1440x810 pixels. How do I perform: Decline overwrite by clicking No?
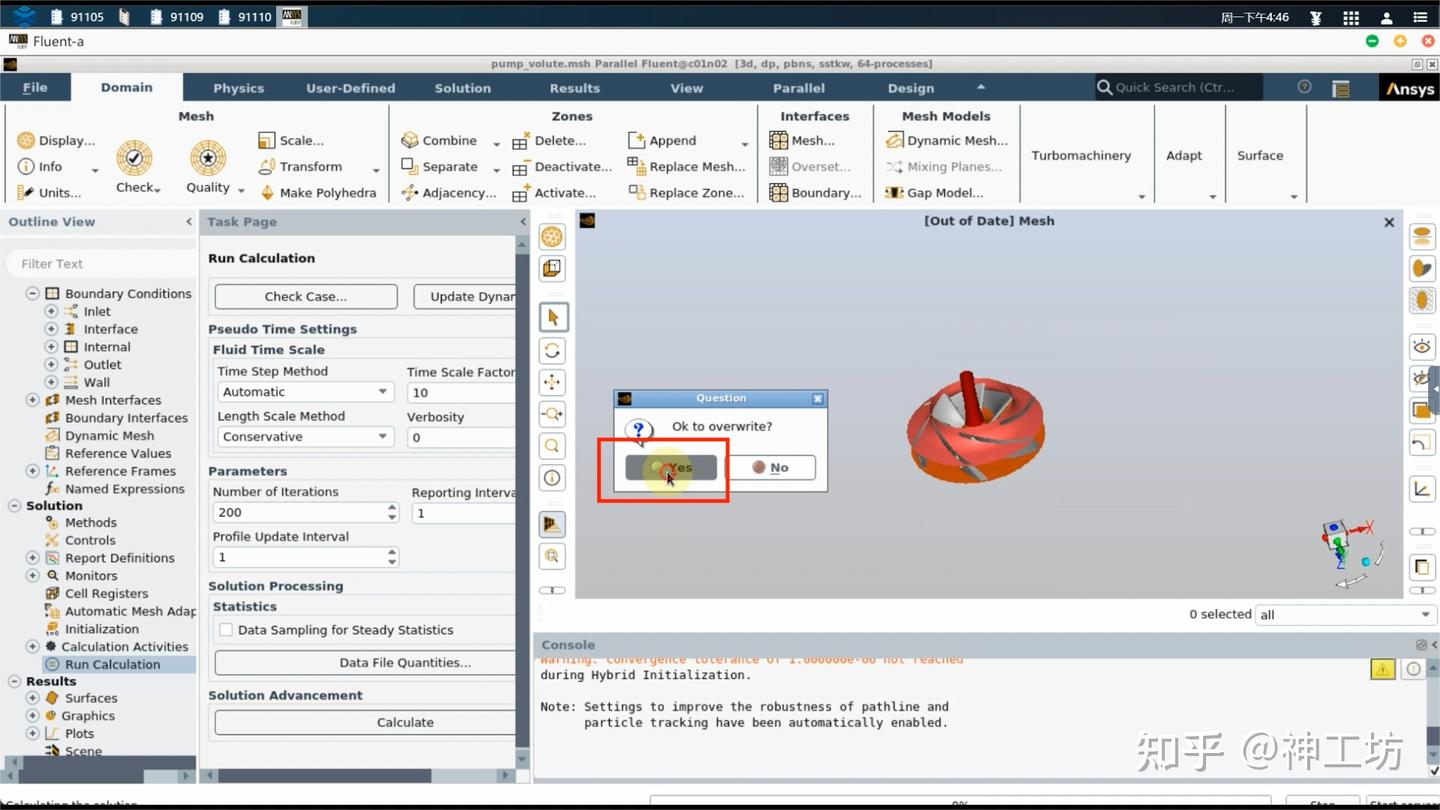tap(770, 468)
